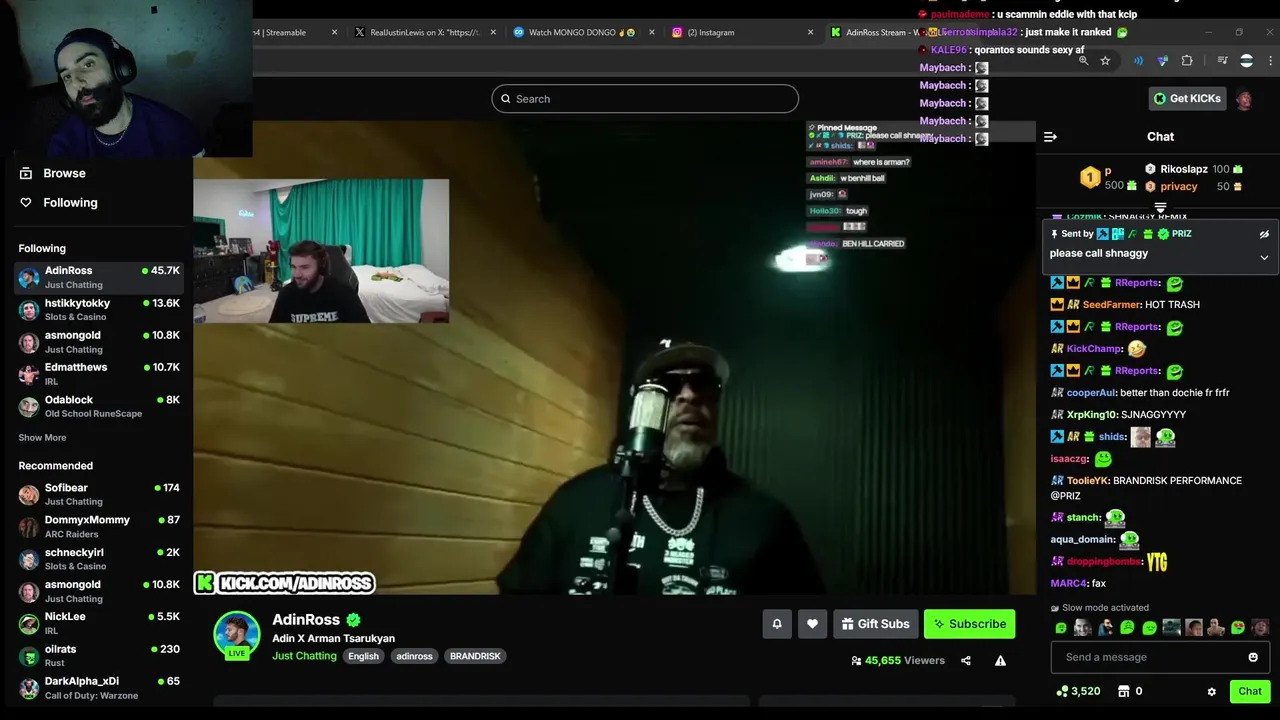Open the user profile avatar menu
This screenshot has width=1280, height=720.
tap(1244, 99)
